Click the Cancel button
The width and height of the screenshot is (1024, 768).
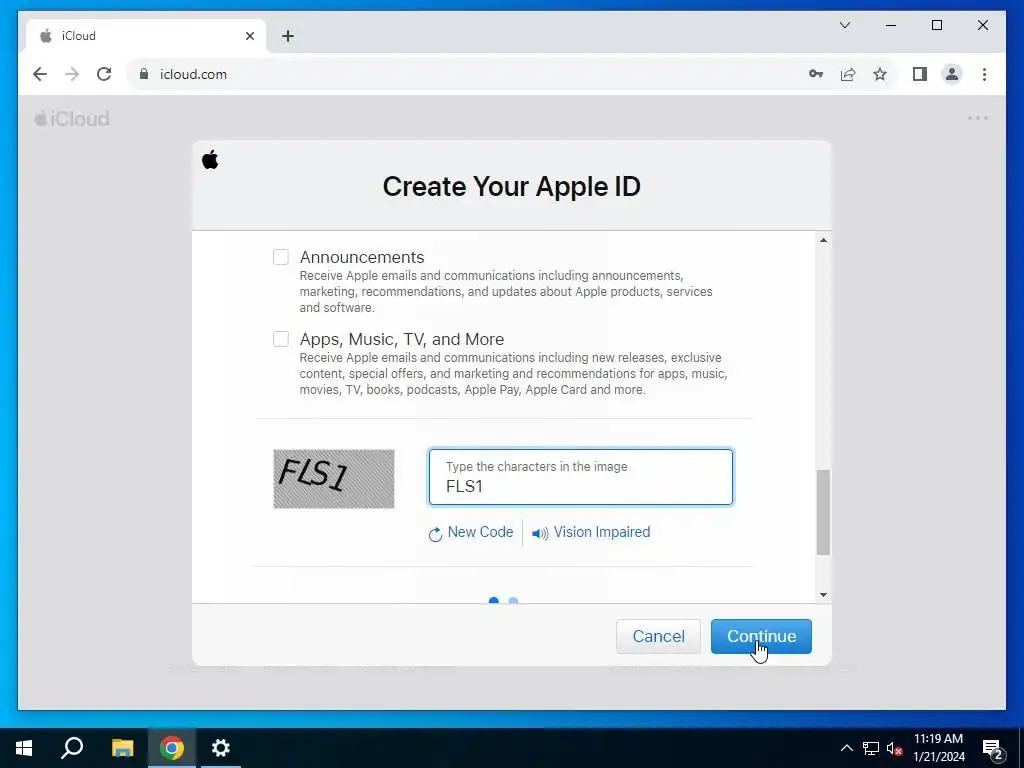658,636
